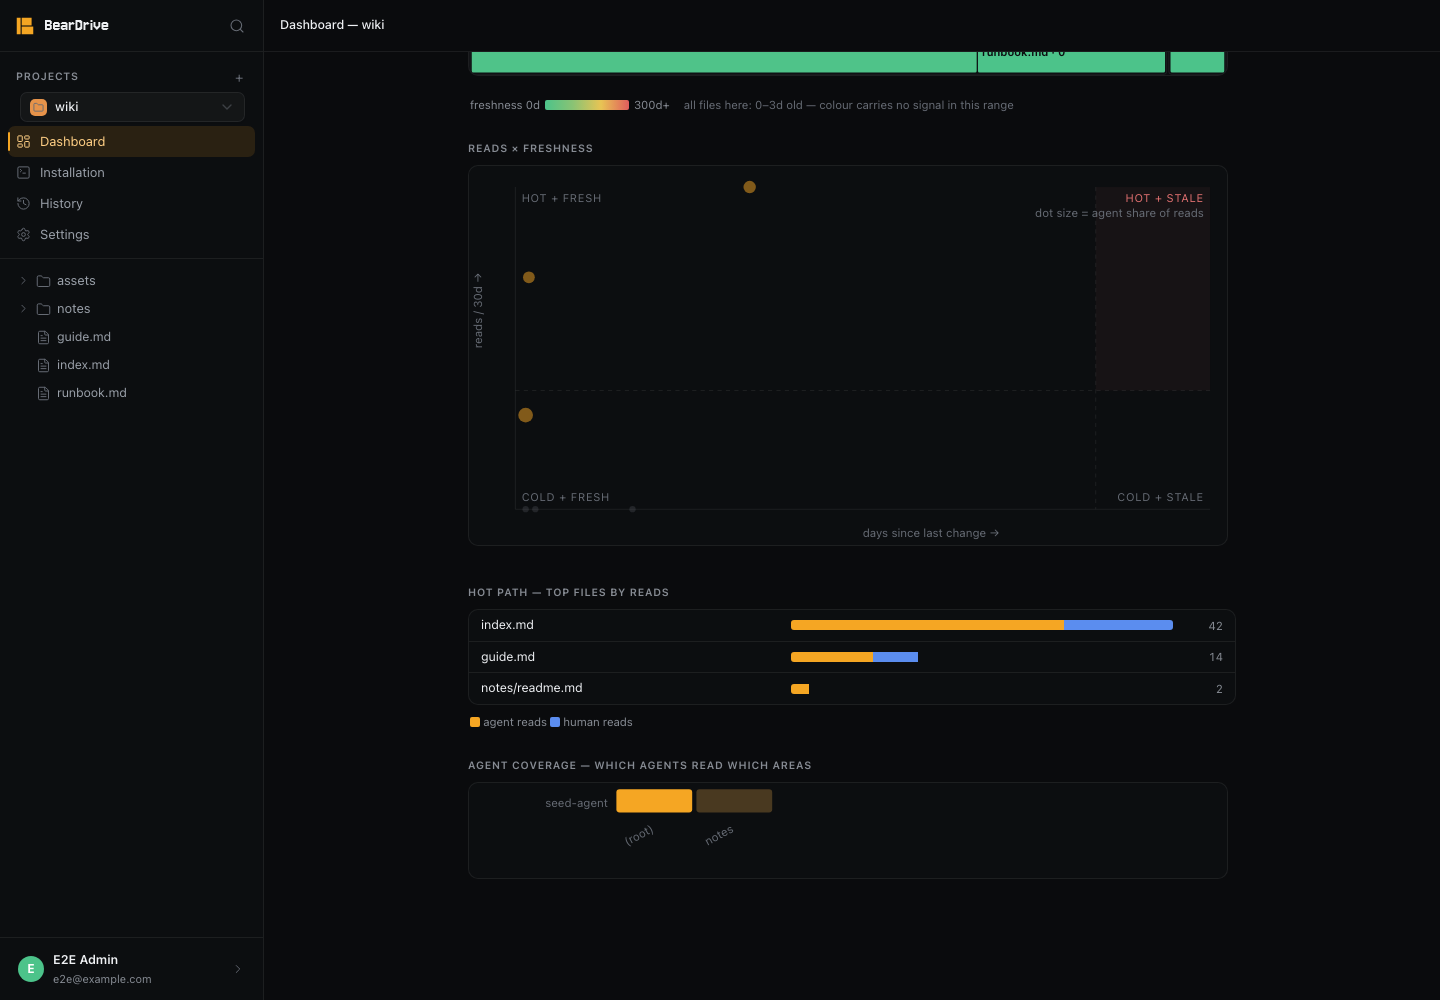
Task: Click the seed-agent (root) coverage cell
Action: 654,801
